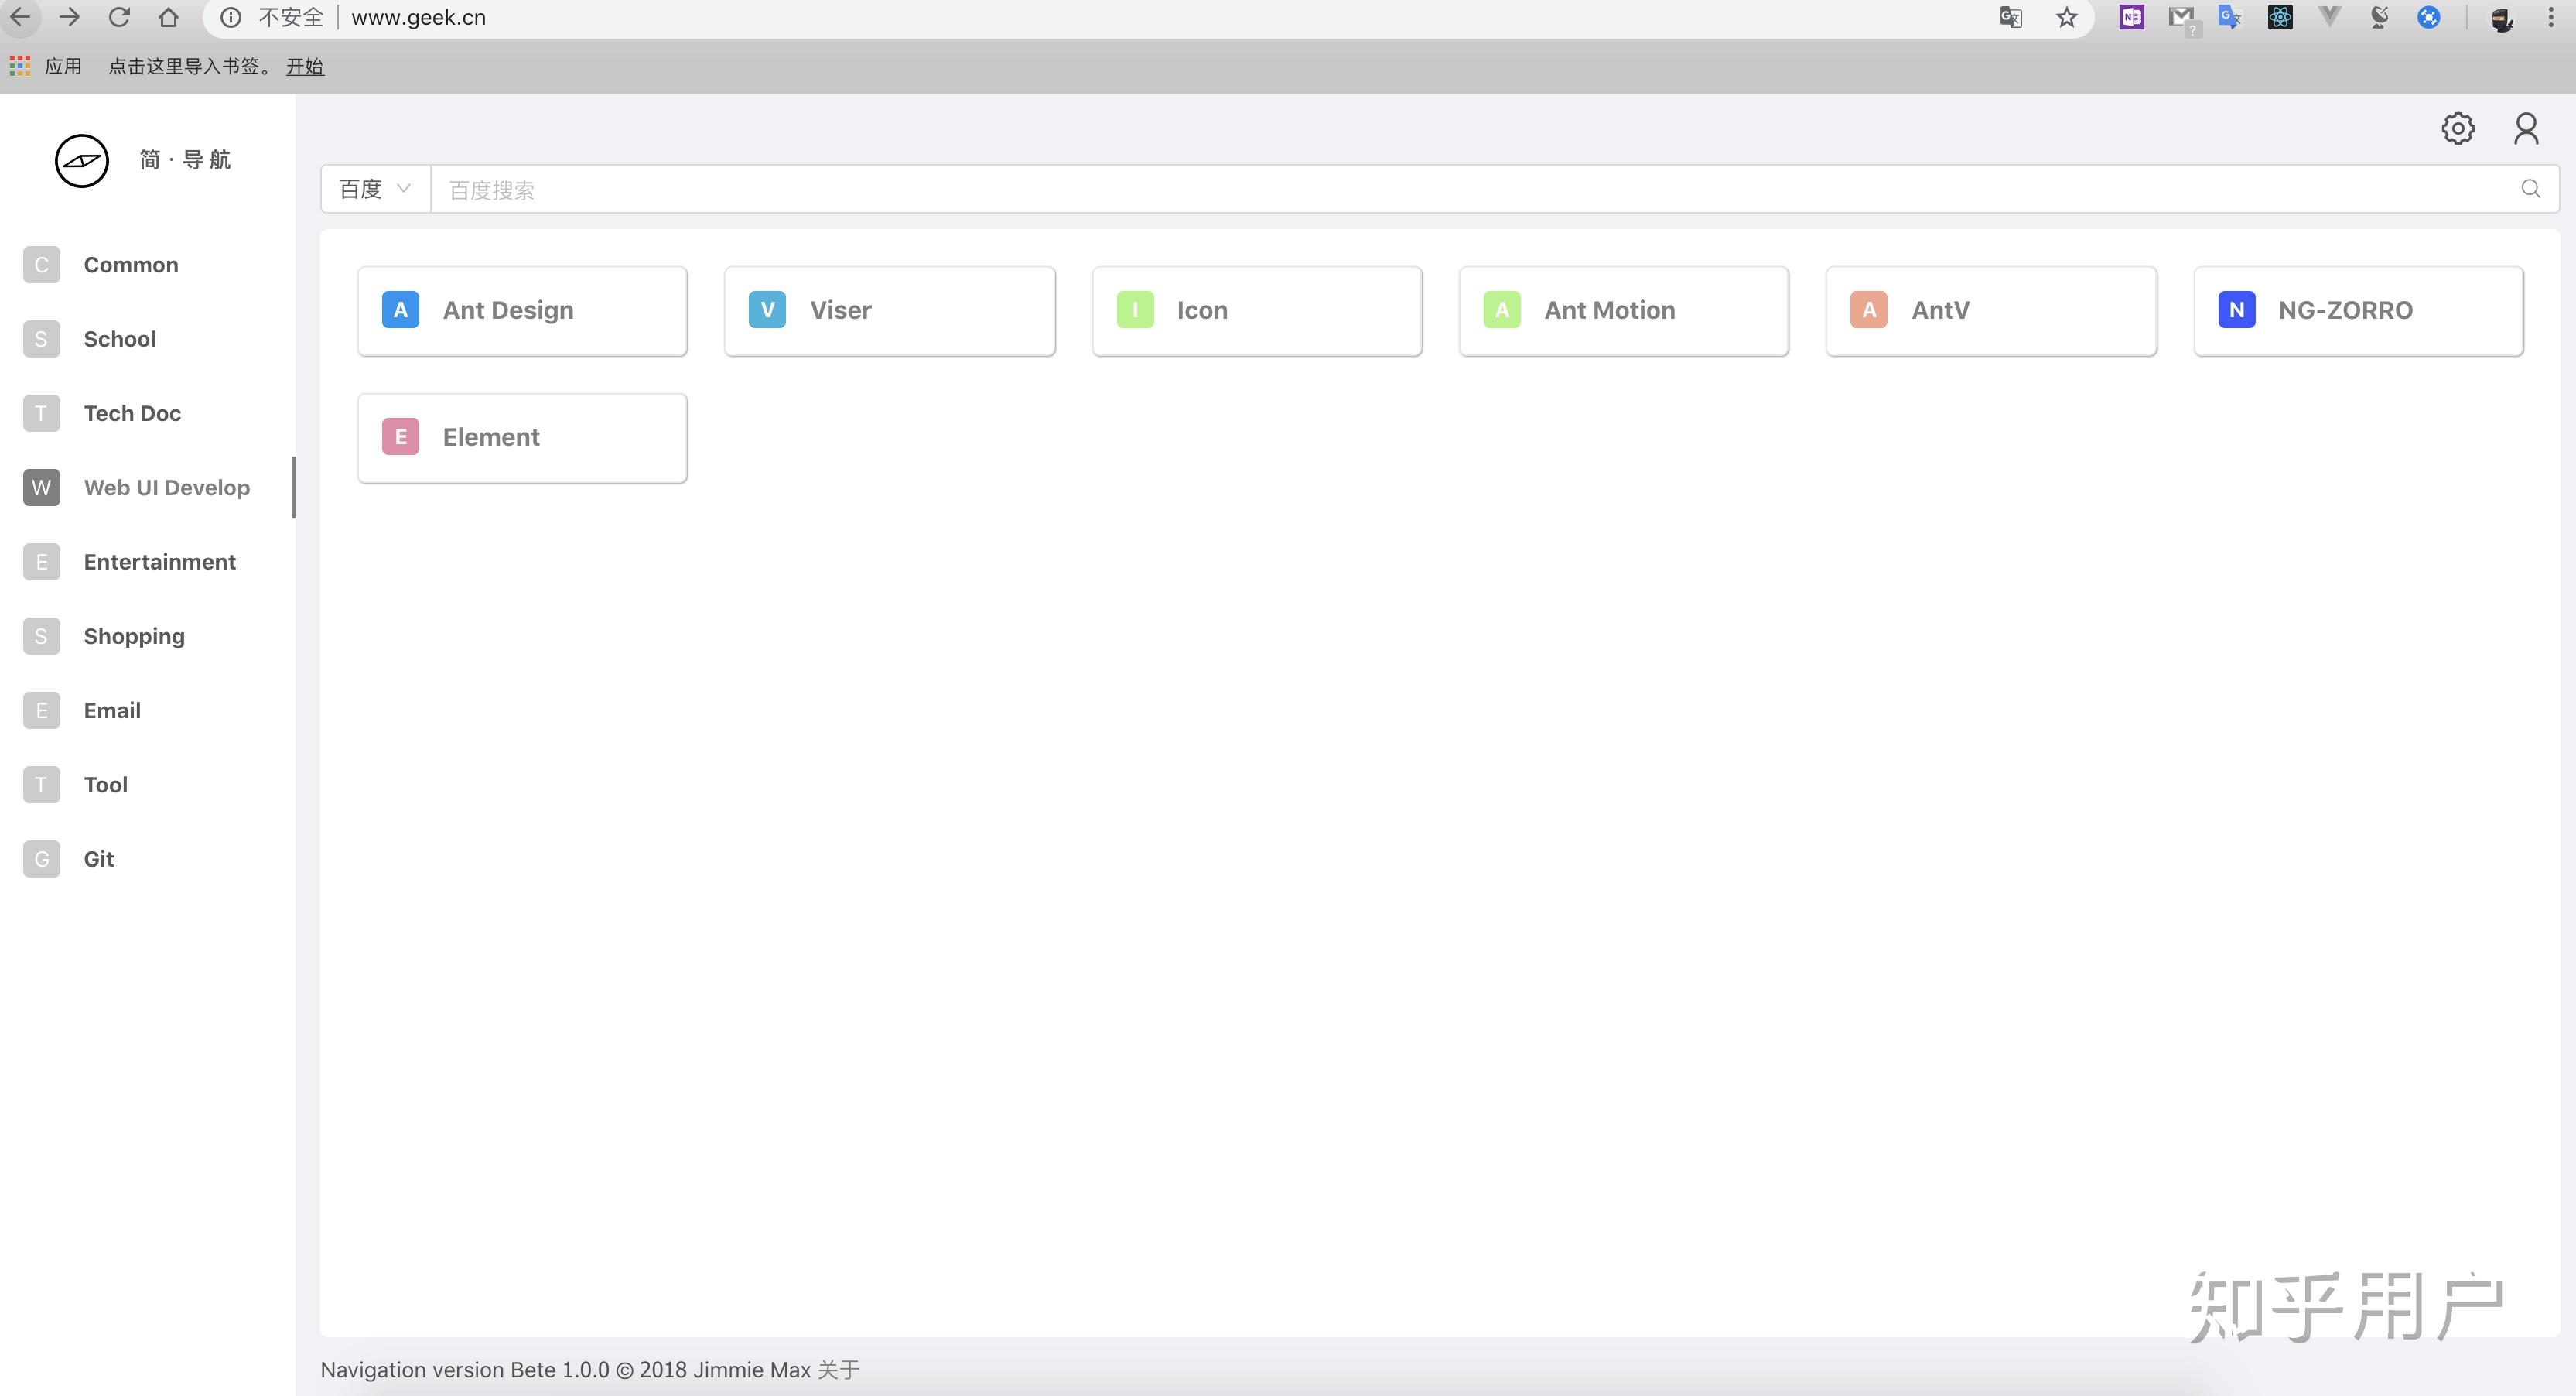Screen dimensions: 2576x1396
Task: Click the N icon for NG-ZORRO
Action: pyautogui.click(x=2237, y=310)
